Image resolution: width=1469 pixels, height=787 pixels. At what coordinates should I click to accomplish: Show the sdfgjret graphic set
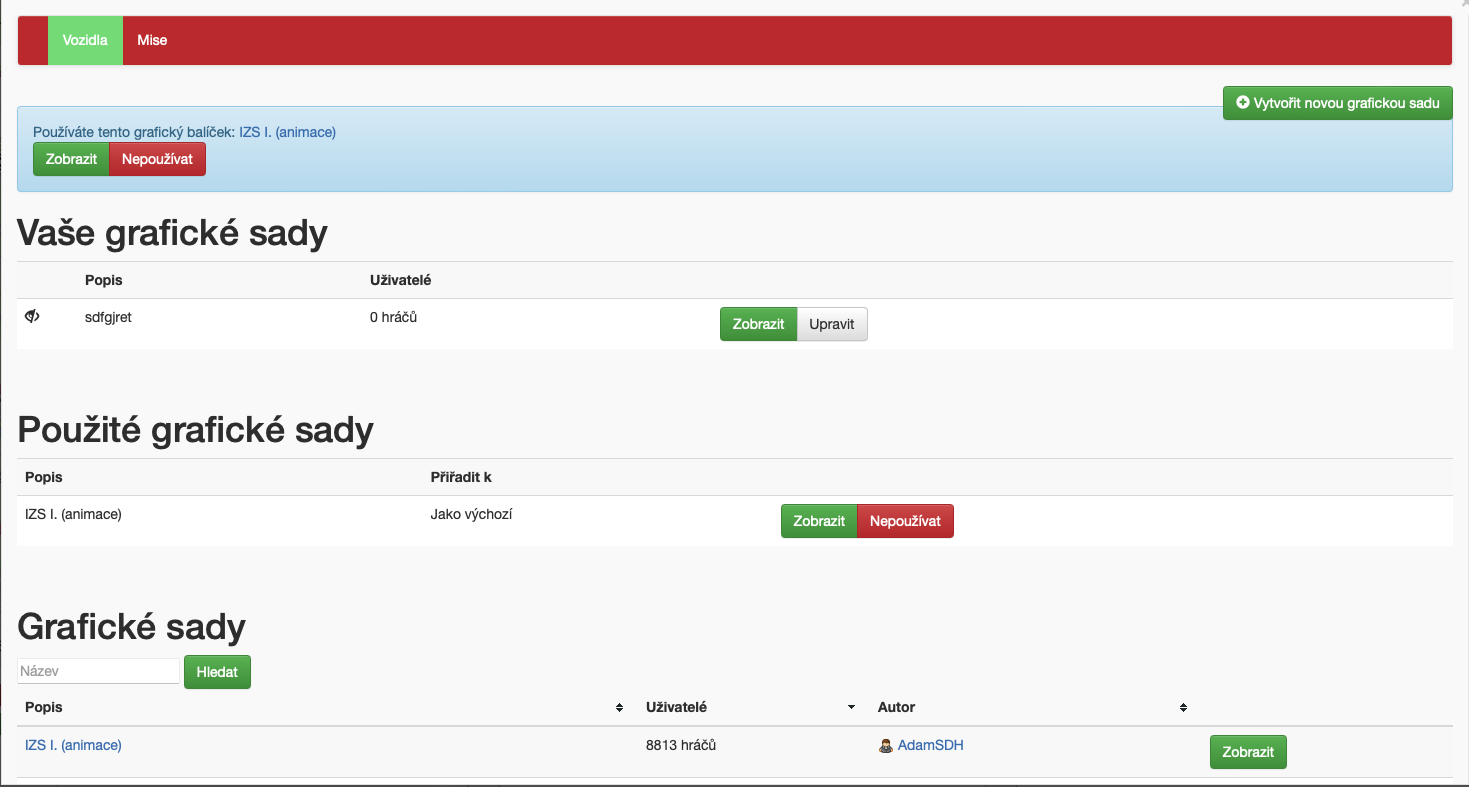click(x=758, y=324)
